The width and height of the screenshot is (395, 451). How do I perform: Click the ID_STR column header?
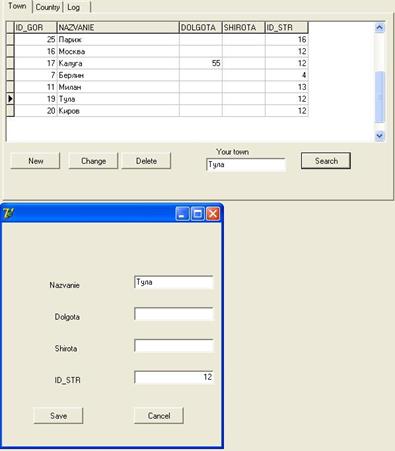(287, 27)
